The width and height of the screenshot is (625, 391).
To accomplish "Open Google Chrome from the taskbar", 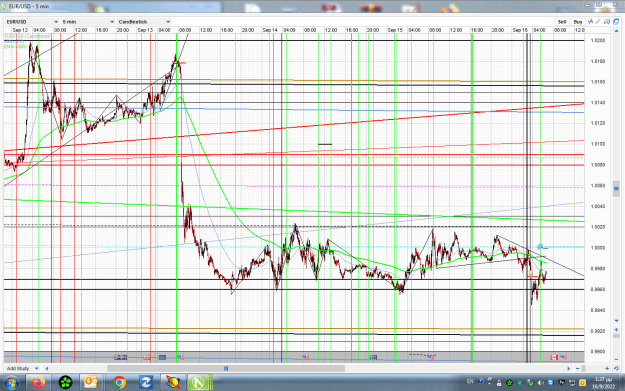I will [119, 383].
